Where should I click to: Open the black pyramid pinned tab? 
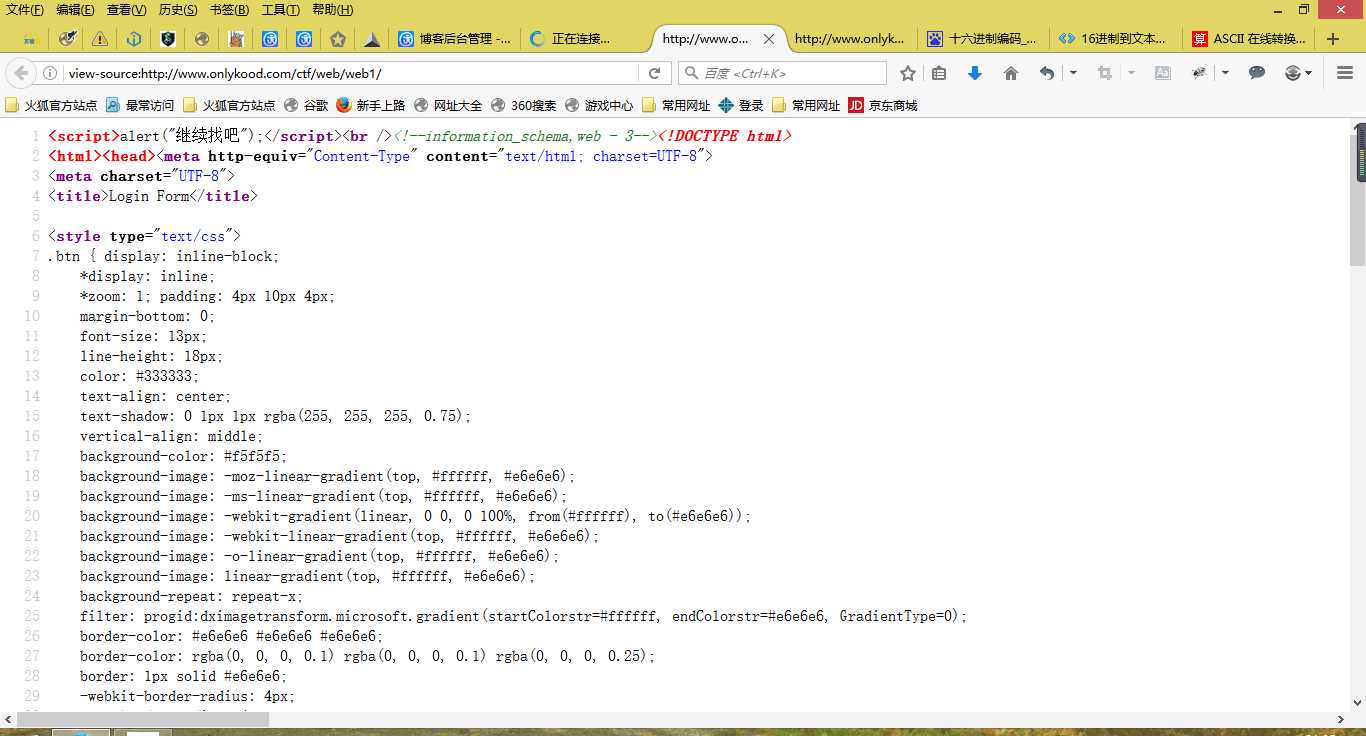click(x=372, y=39)
